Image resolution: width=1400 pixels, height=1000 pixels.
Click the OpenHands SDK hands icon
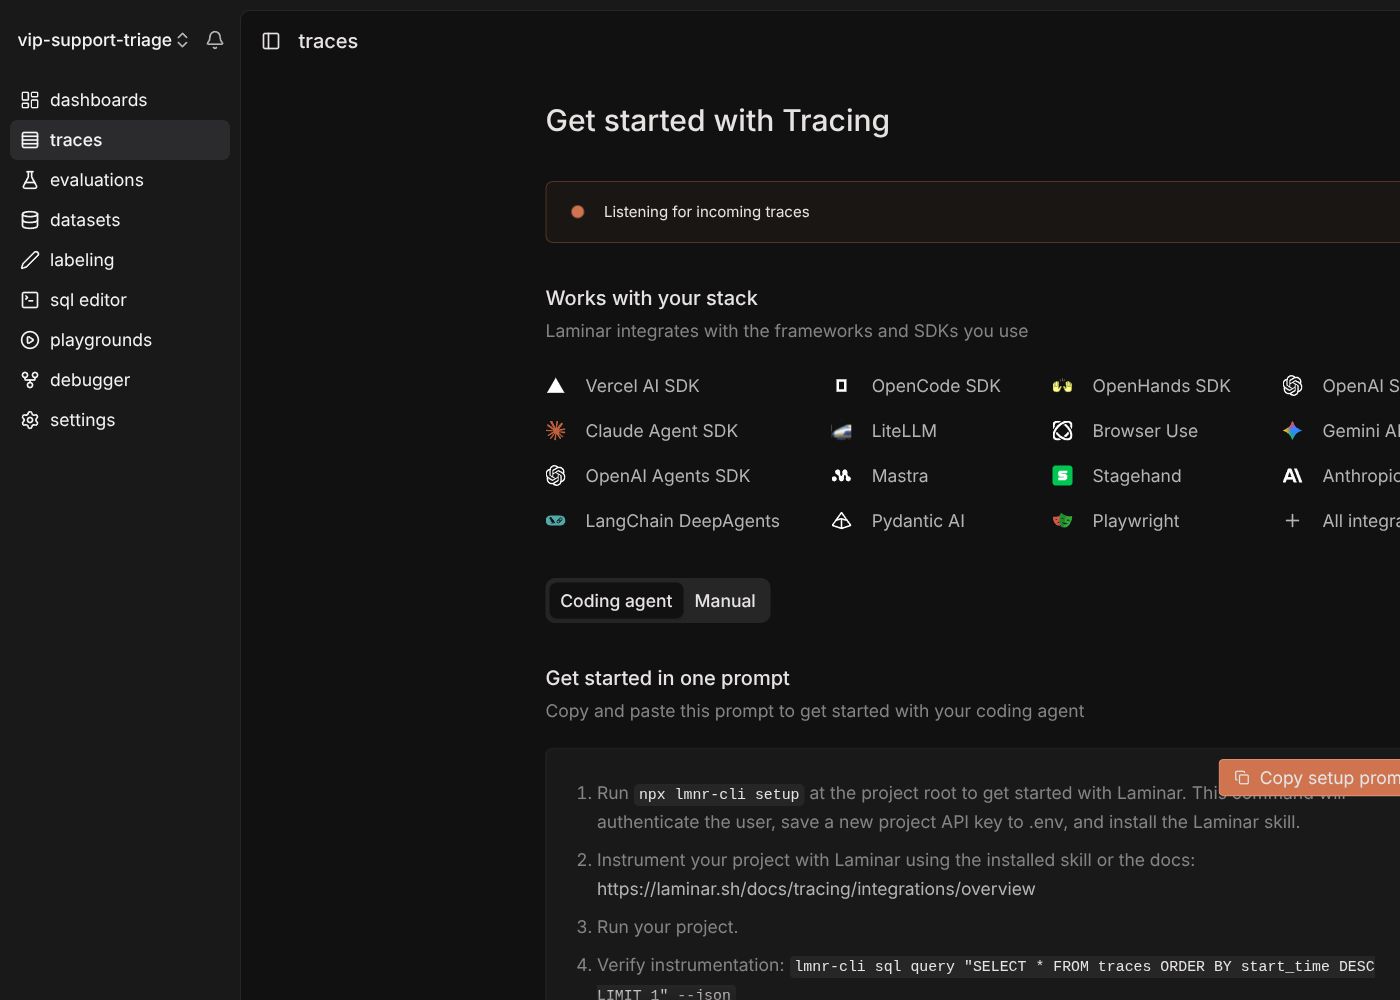pyautogui.click(x=1063, y=386)
